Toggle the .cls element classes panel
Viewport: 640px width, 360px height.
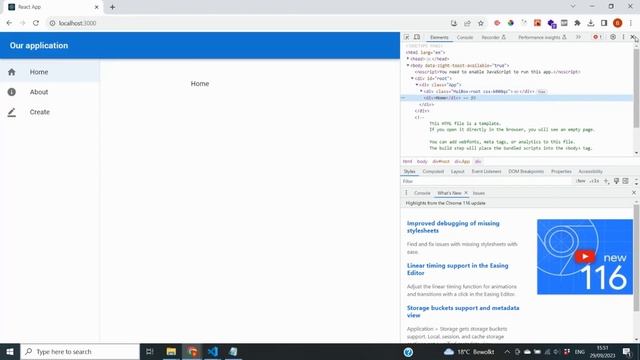[x=594, y=181]
